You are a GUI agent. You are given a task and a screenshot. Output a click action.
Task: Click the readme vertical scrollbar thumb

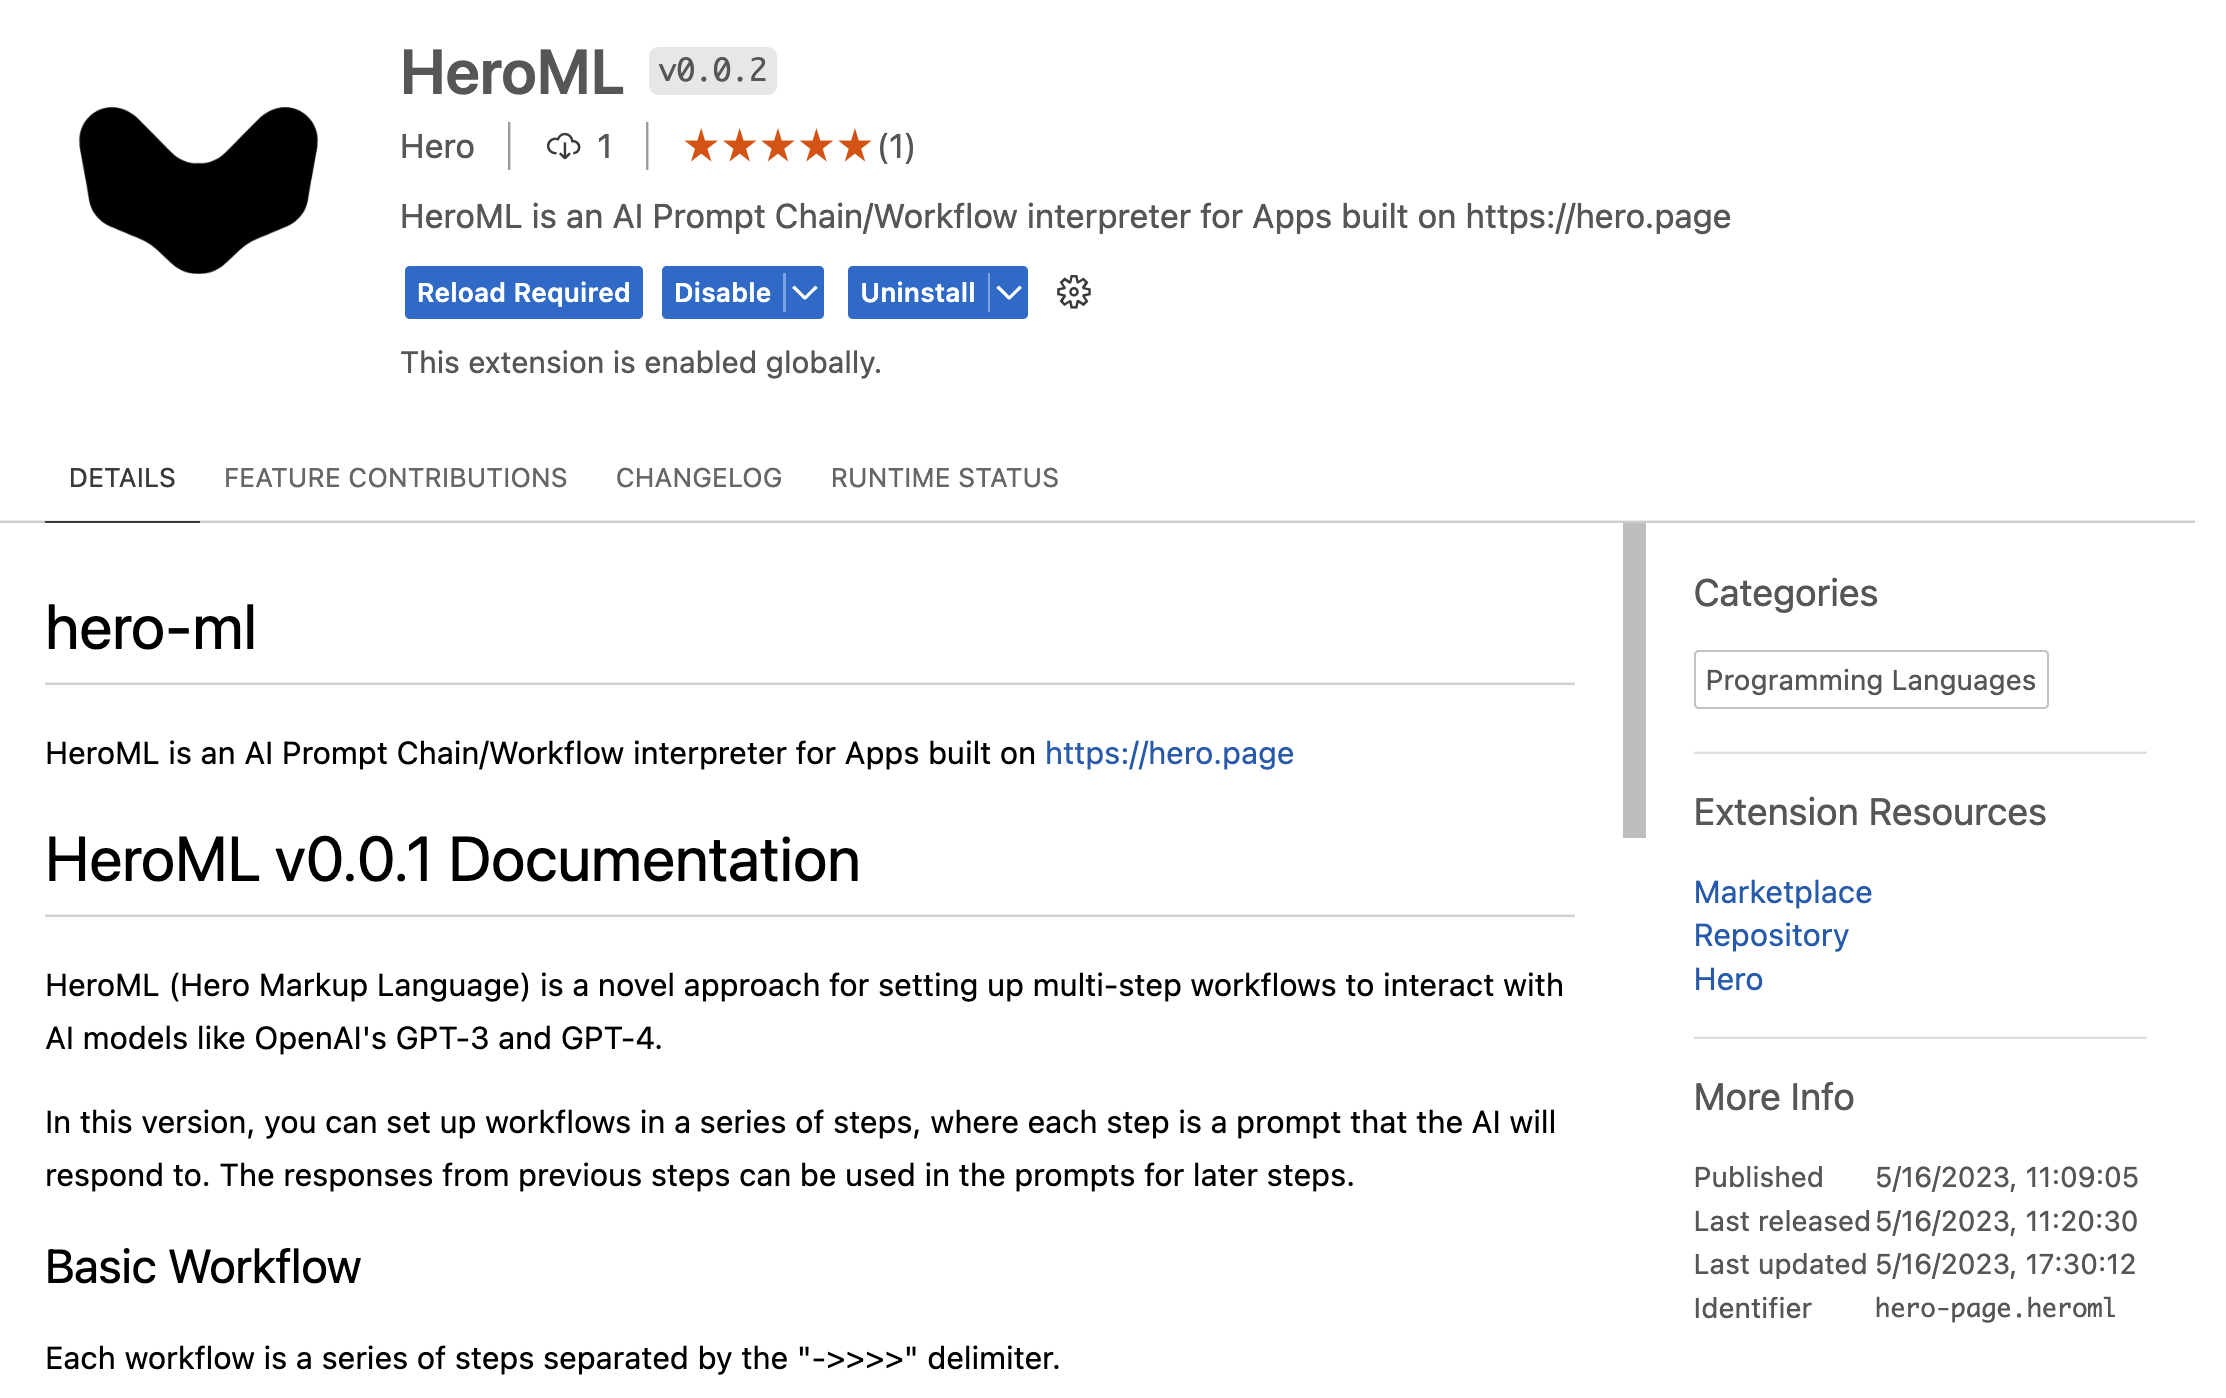point(1634,680)
